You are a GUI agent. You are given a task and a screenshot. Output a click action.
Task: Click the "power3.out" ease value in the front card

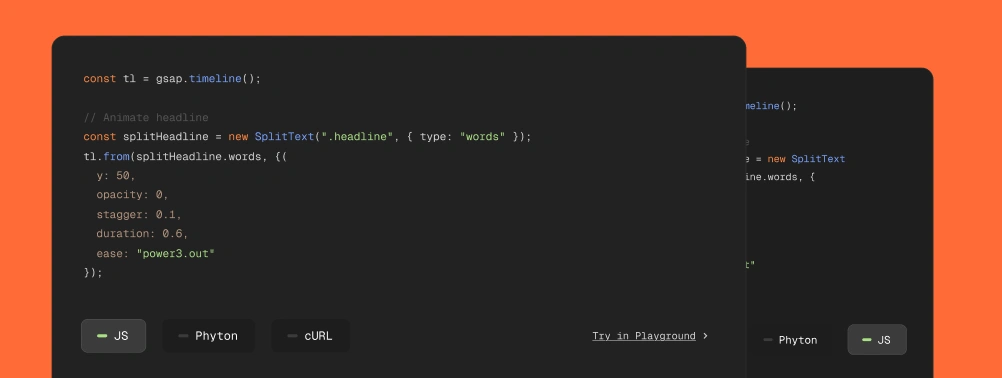coord(176,253)
